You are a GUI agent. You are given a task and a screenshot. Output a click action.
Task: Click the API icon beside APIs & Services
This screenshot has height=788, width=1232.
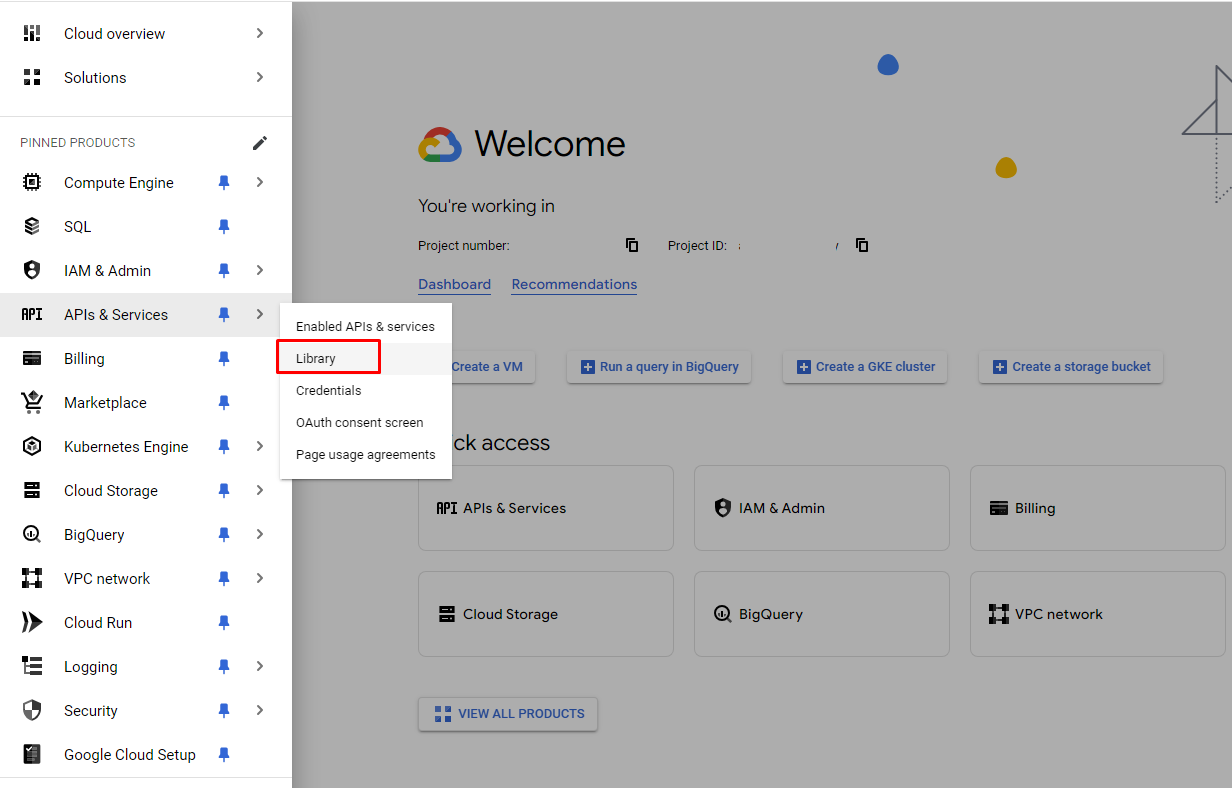coord(32,314)
